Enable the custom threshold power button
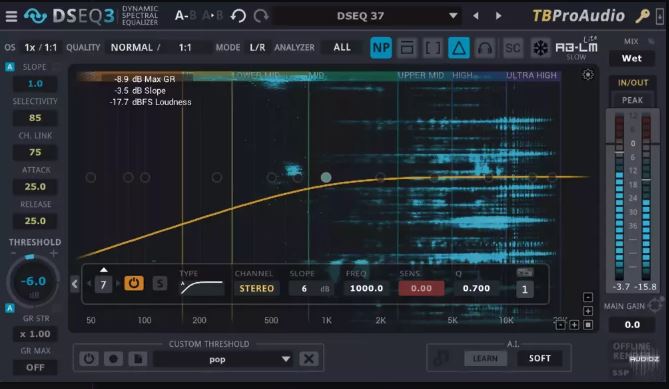 pos(89,359)
